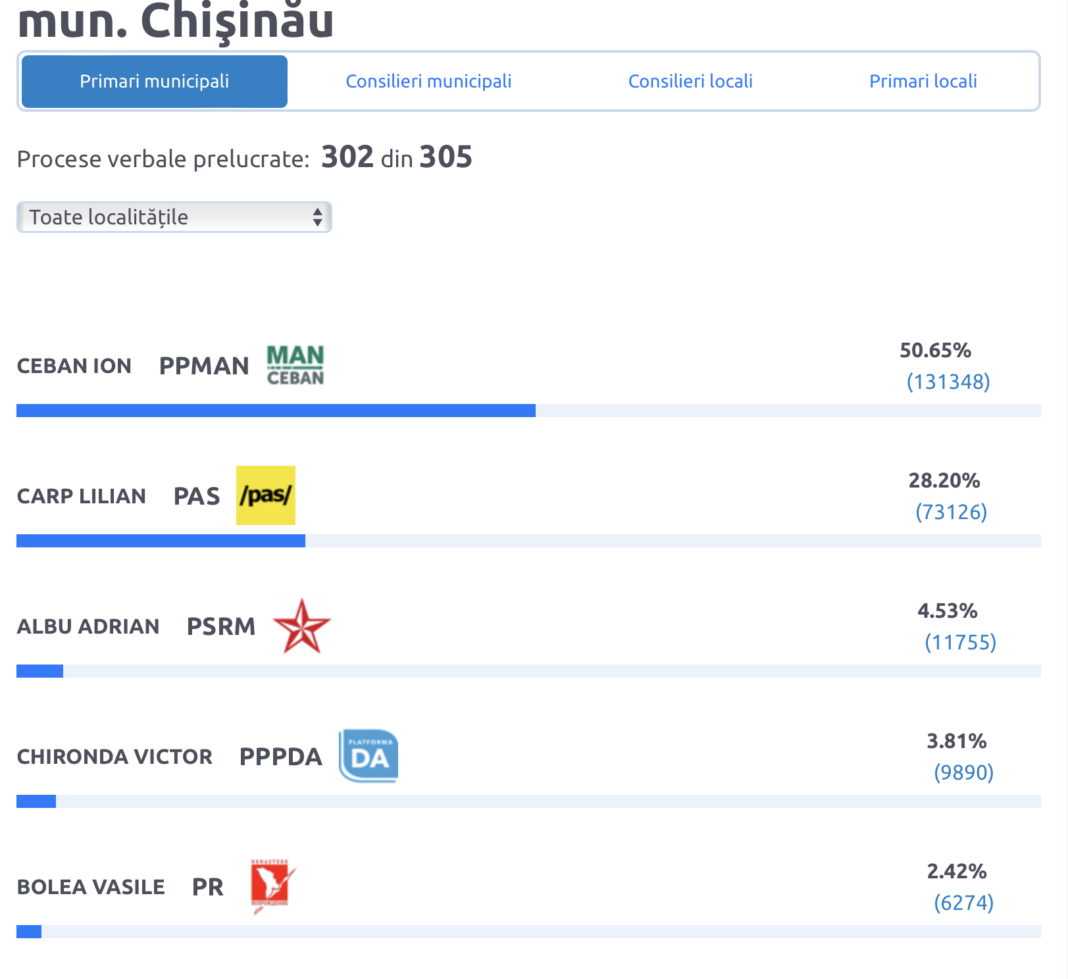The width and height of the screenshot is (1068, 979).
Task: Click the Platforma DA blue logo
Action: pos(368,756)
